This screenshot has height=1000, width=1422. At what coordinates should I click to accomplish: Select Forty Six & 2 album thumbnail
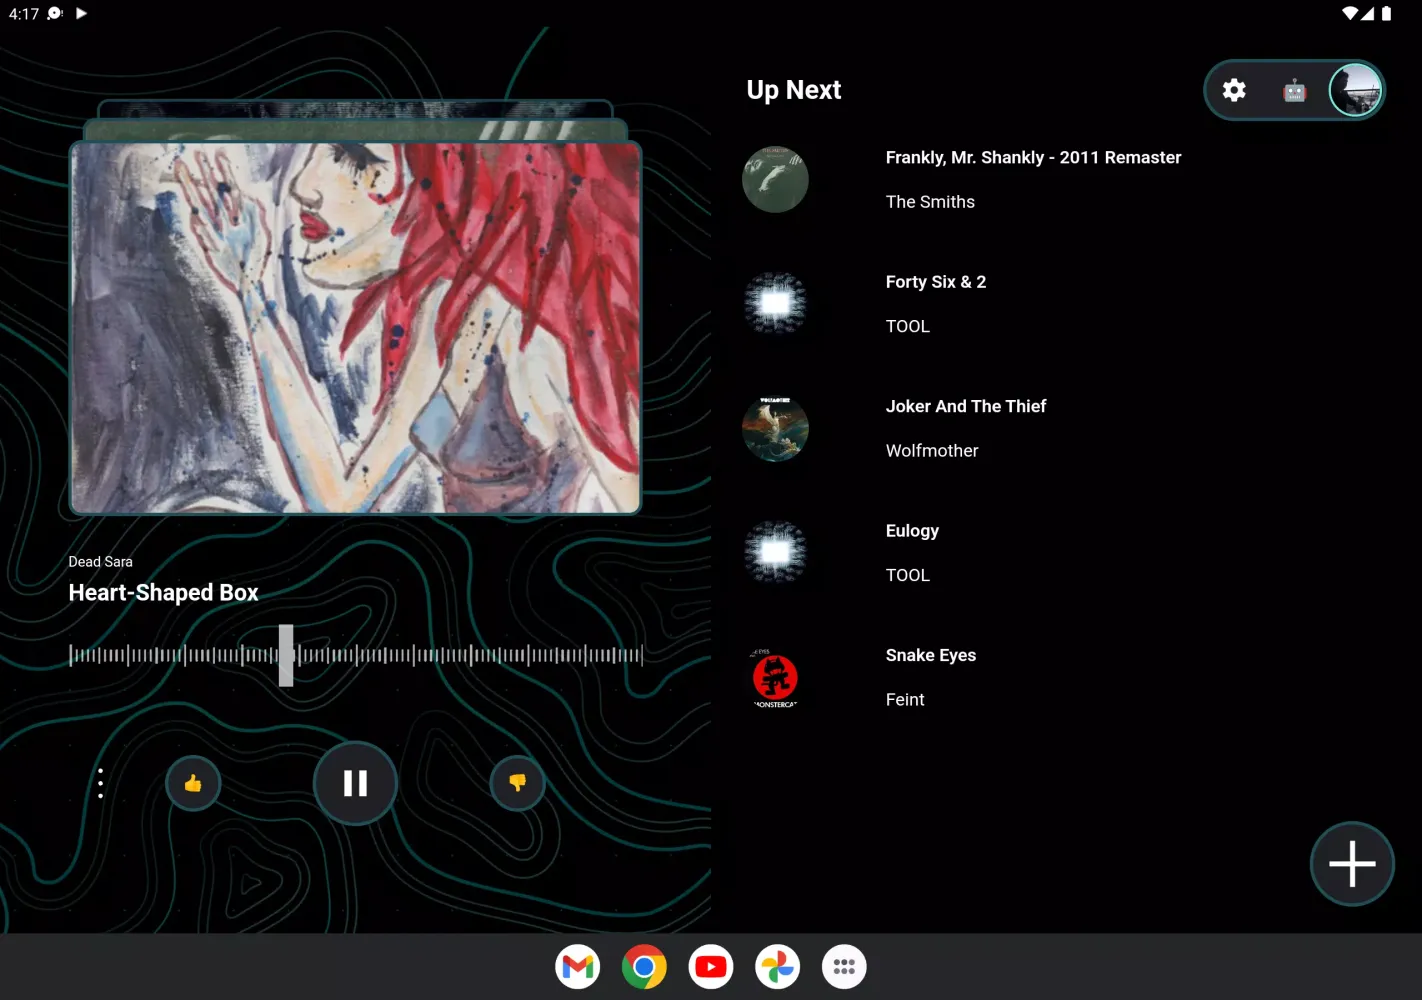pyautogui.click(x=775, y=304)
